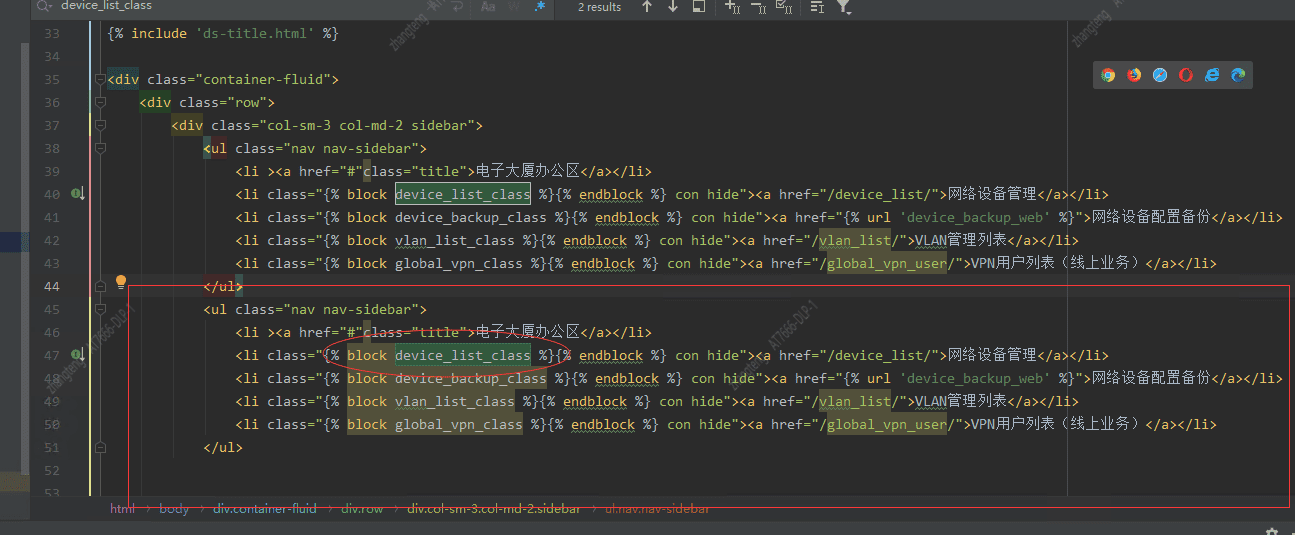1295x535 pixels.
Task: Open the search filter funnel icon
Action: [x=844, y=7]
